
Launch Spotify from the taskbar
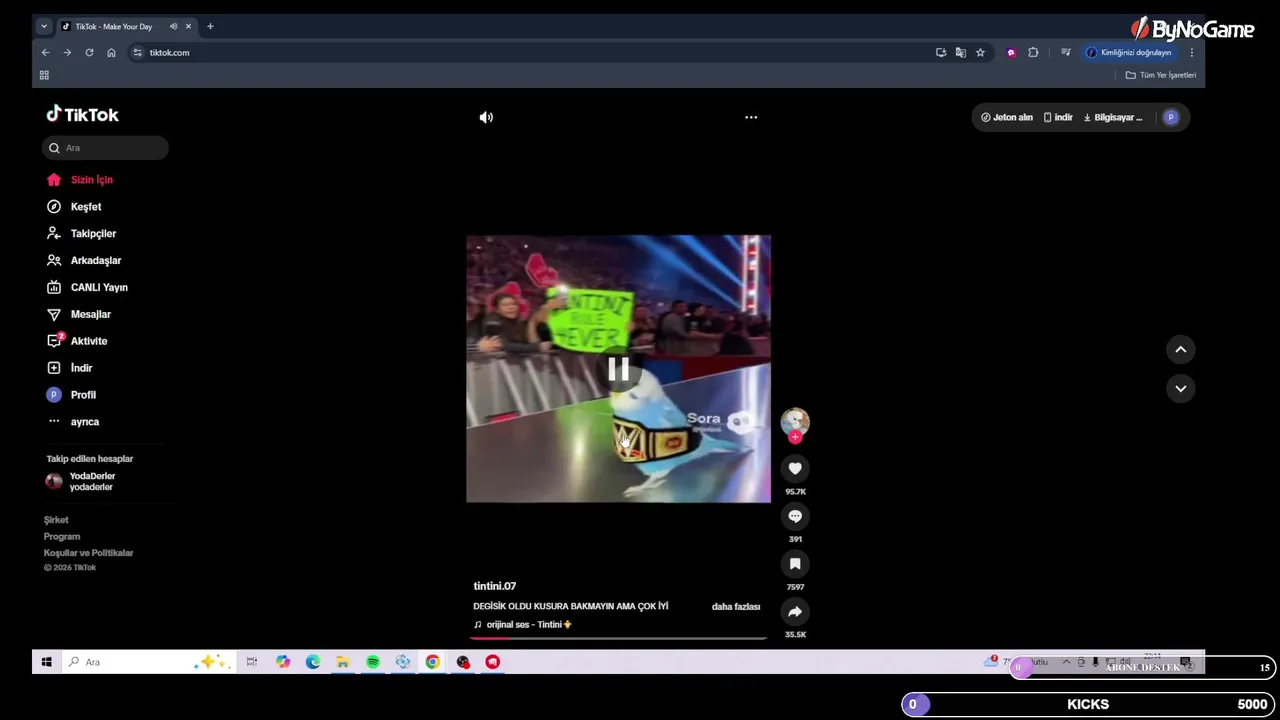click(373, 662)
